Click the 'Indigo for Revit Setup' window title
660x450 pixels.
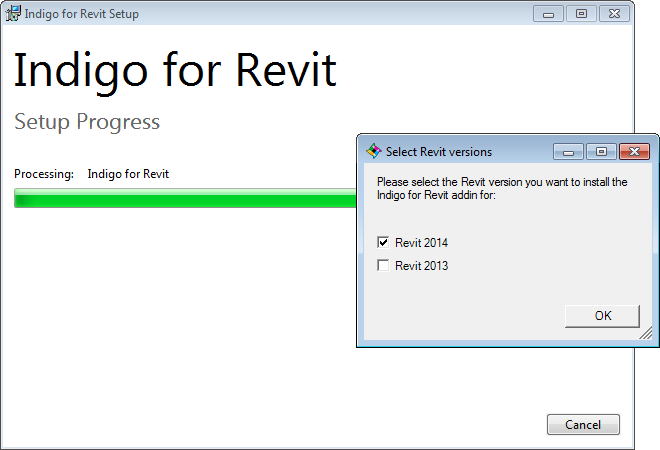[x=82, y=14]
